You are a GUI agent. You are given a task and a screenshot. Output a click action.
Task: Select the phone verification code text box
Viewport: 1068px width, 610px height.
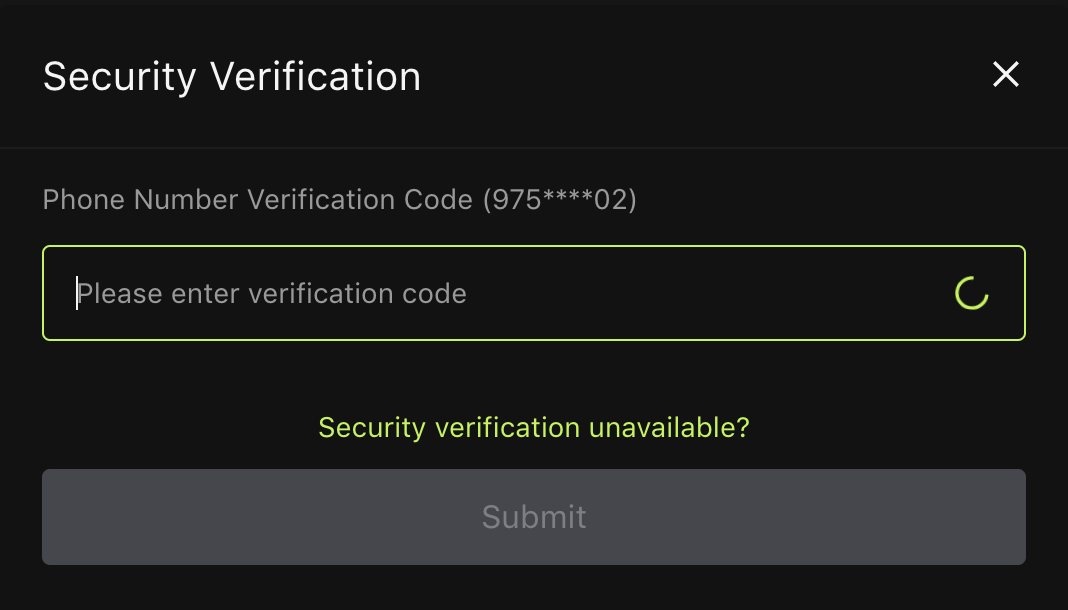click(x=500, y=294)
